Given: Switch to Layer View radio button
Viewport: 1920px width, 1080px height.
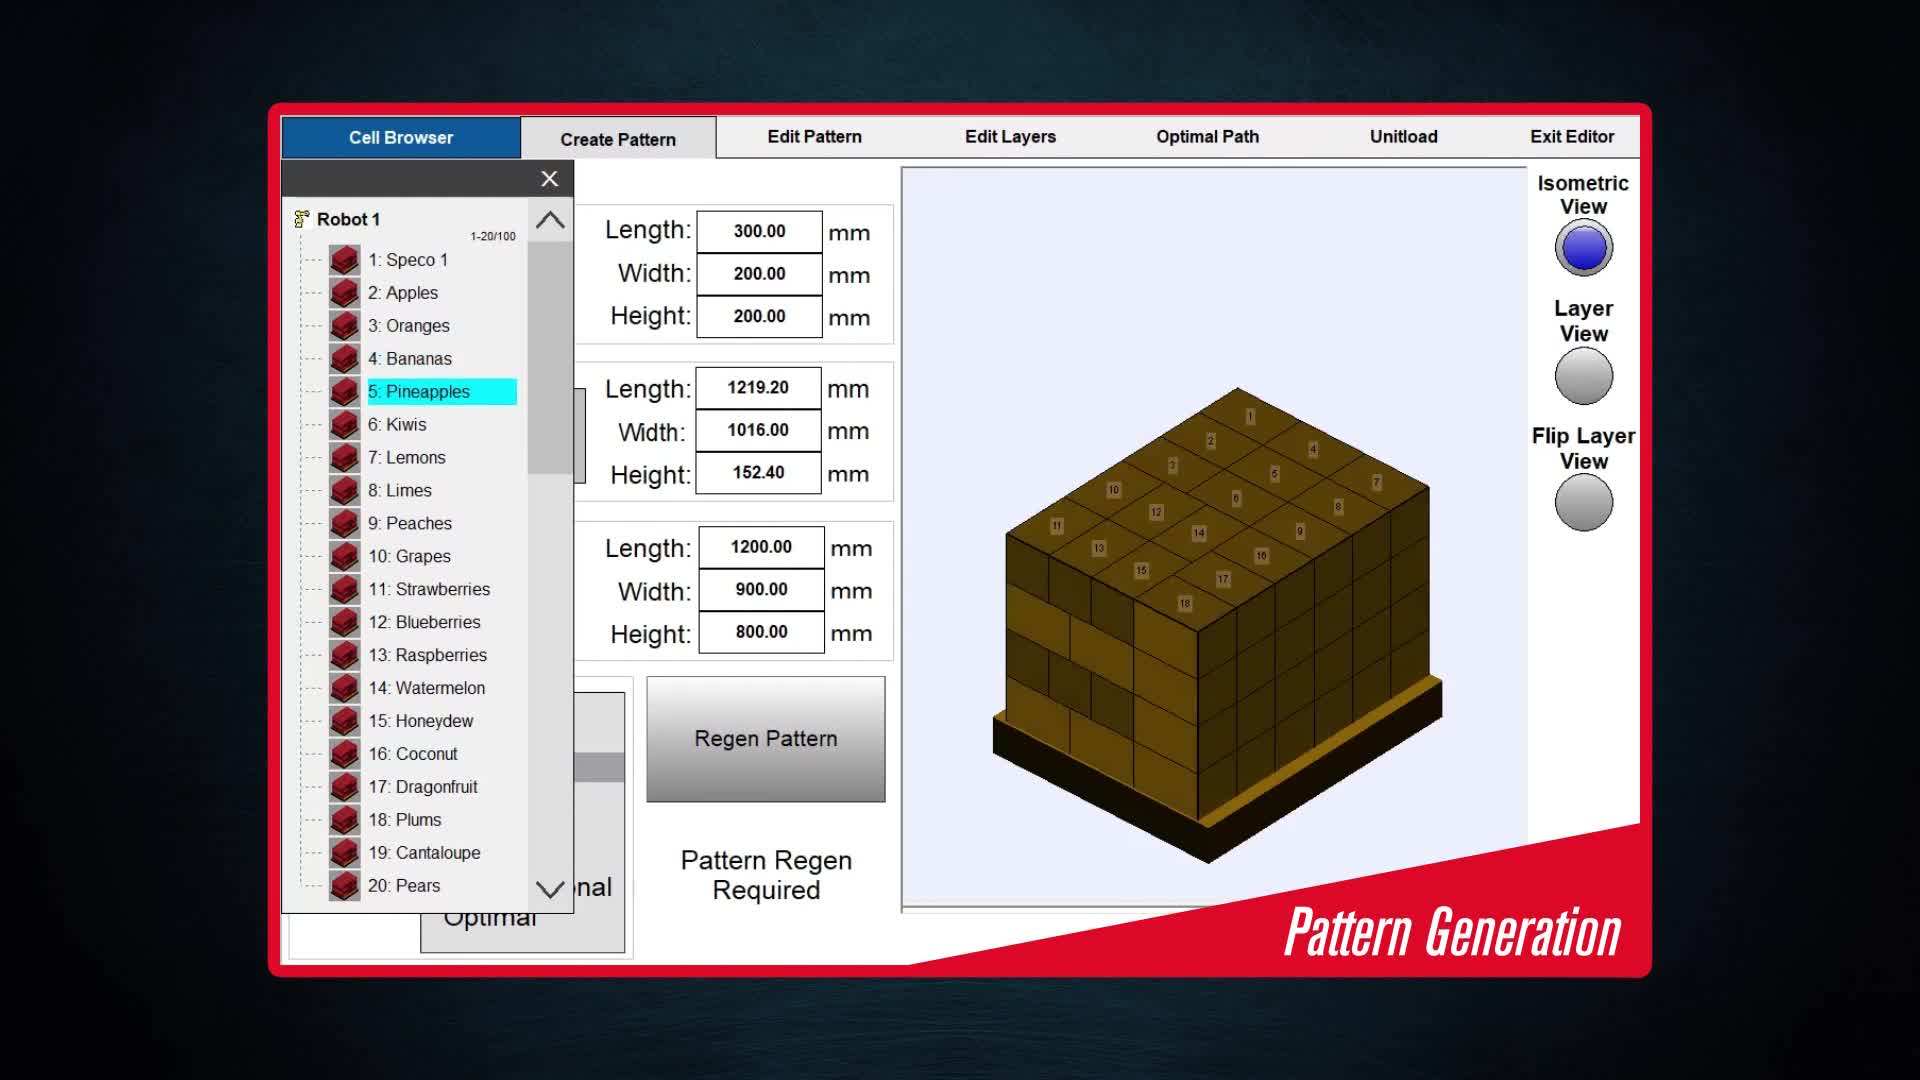Looking at the screenshot, I should pyautogui.click(x=1583, y=376).
